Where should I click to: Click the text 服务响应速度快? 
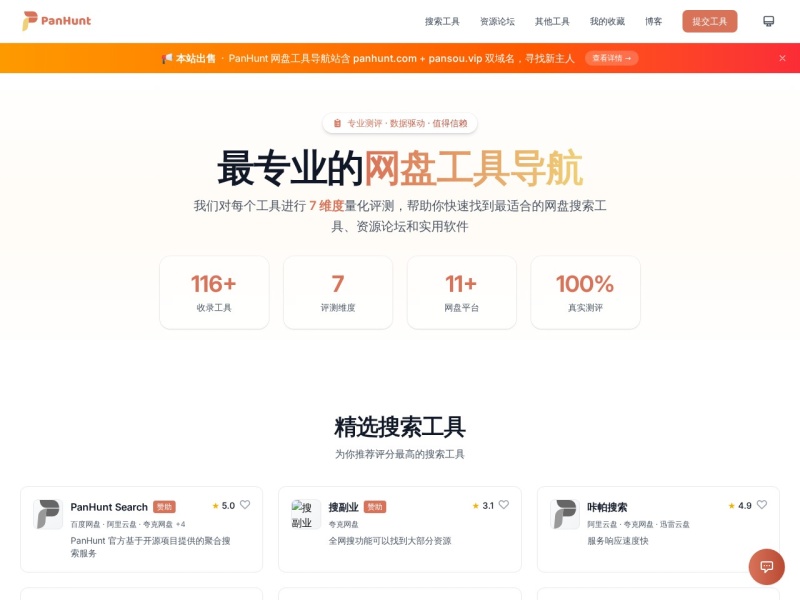click(x=618, y=541)
